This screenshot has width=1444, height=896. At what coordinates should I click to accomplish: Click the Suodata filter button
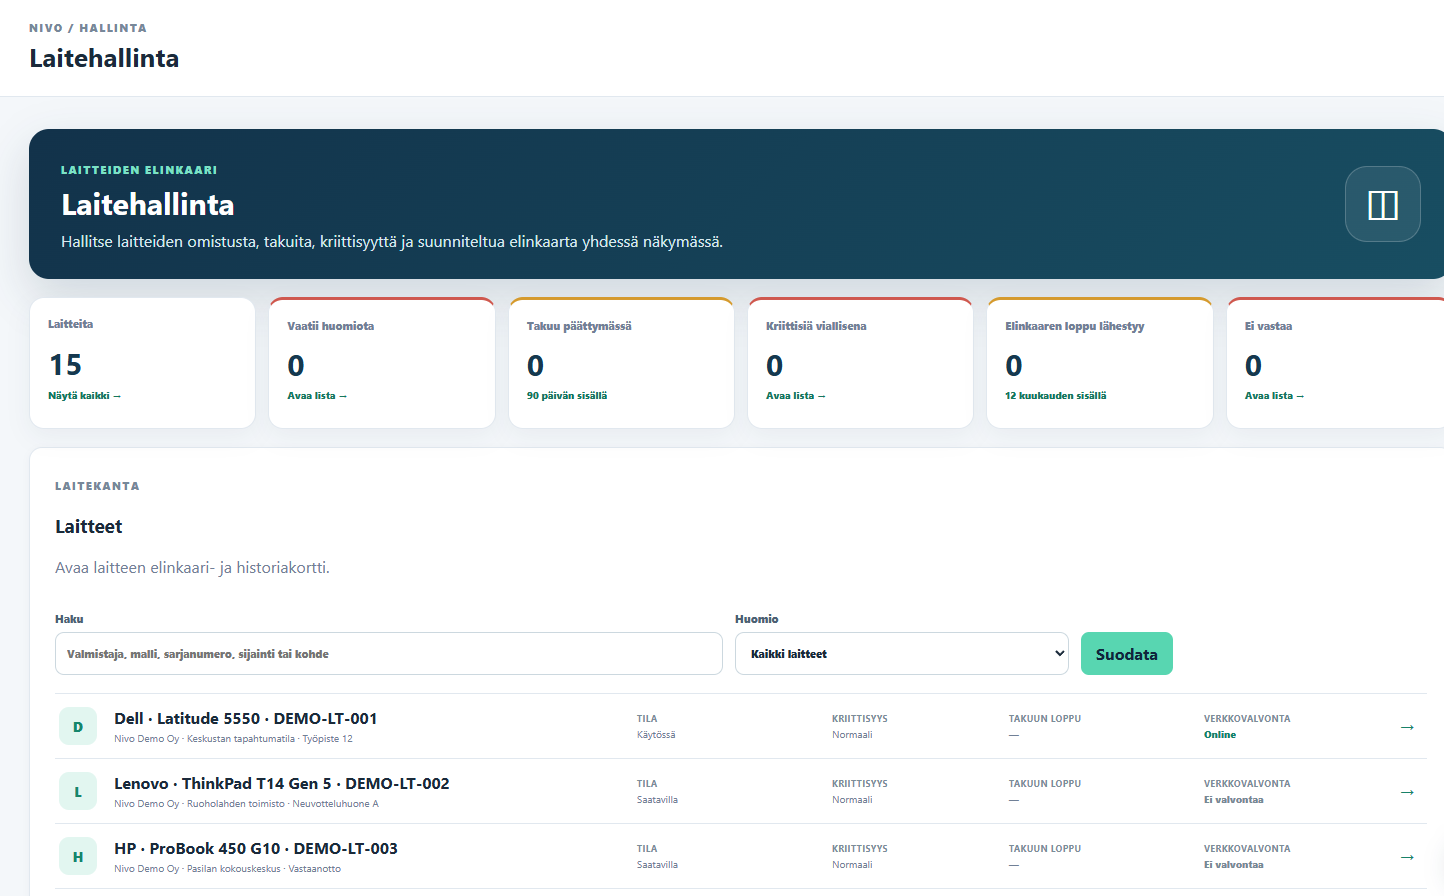point(1126,654)
